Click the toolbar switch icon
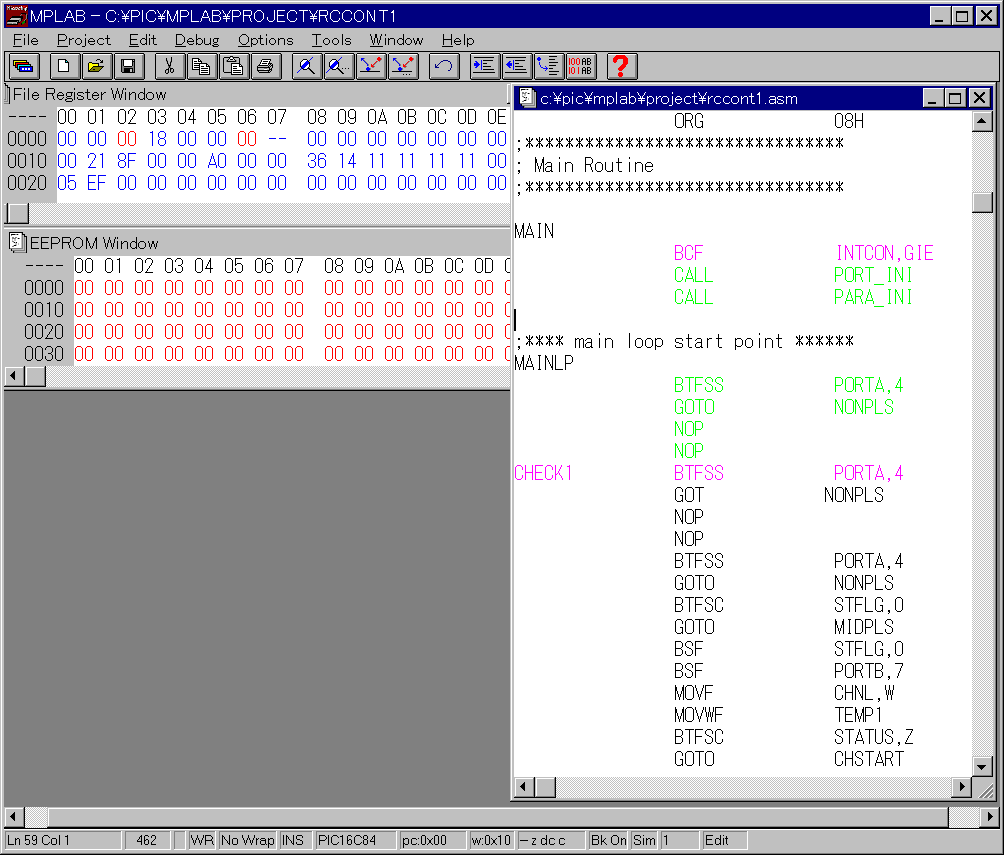 (x=23, y=66)
